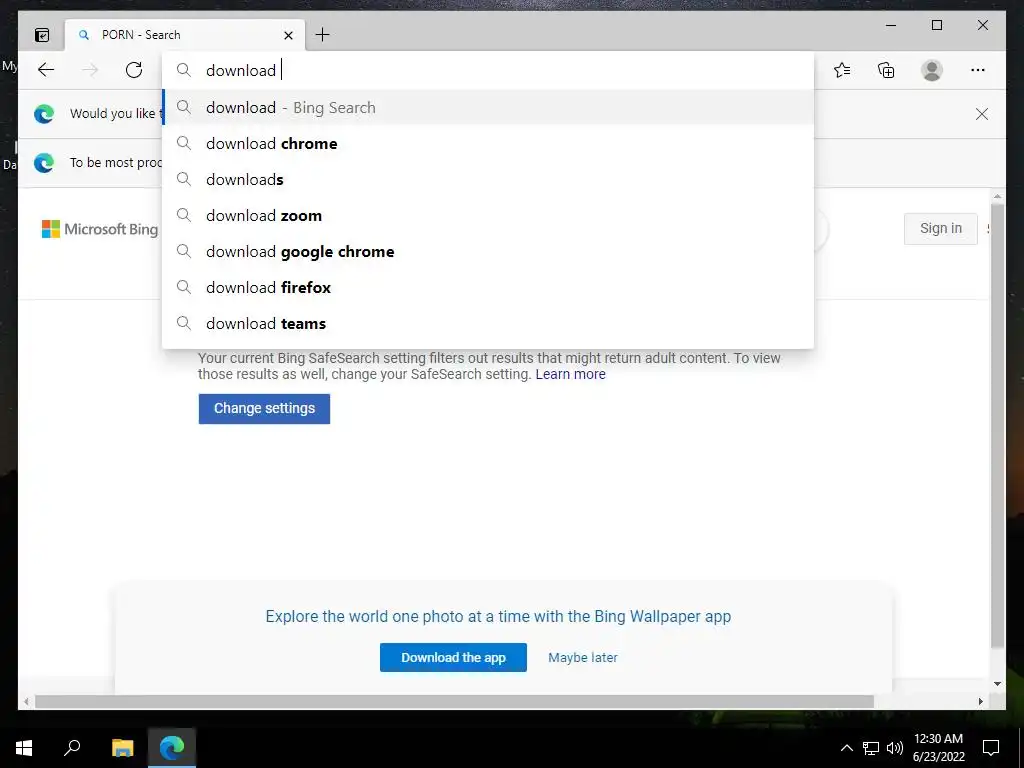Screen dimensions: 1024x768
Task: Close the PORN - Search tab
Action: (x=288, y=35)
